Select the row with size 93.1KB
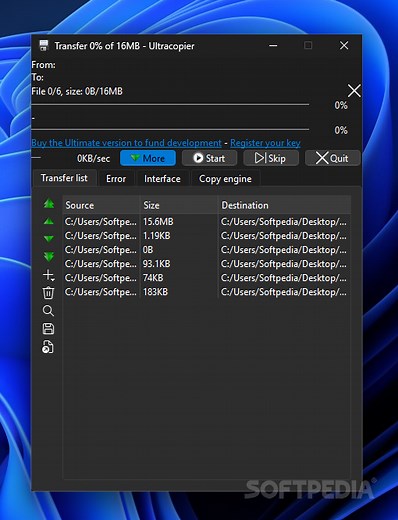398x520 pixels. pos(207,264)
